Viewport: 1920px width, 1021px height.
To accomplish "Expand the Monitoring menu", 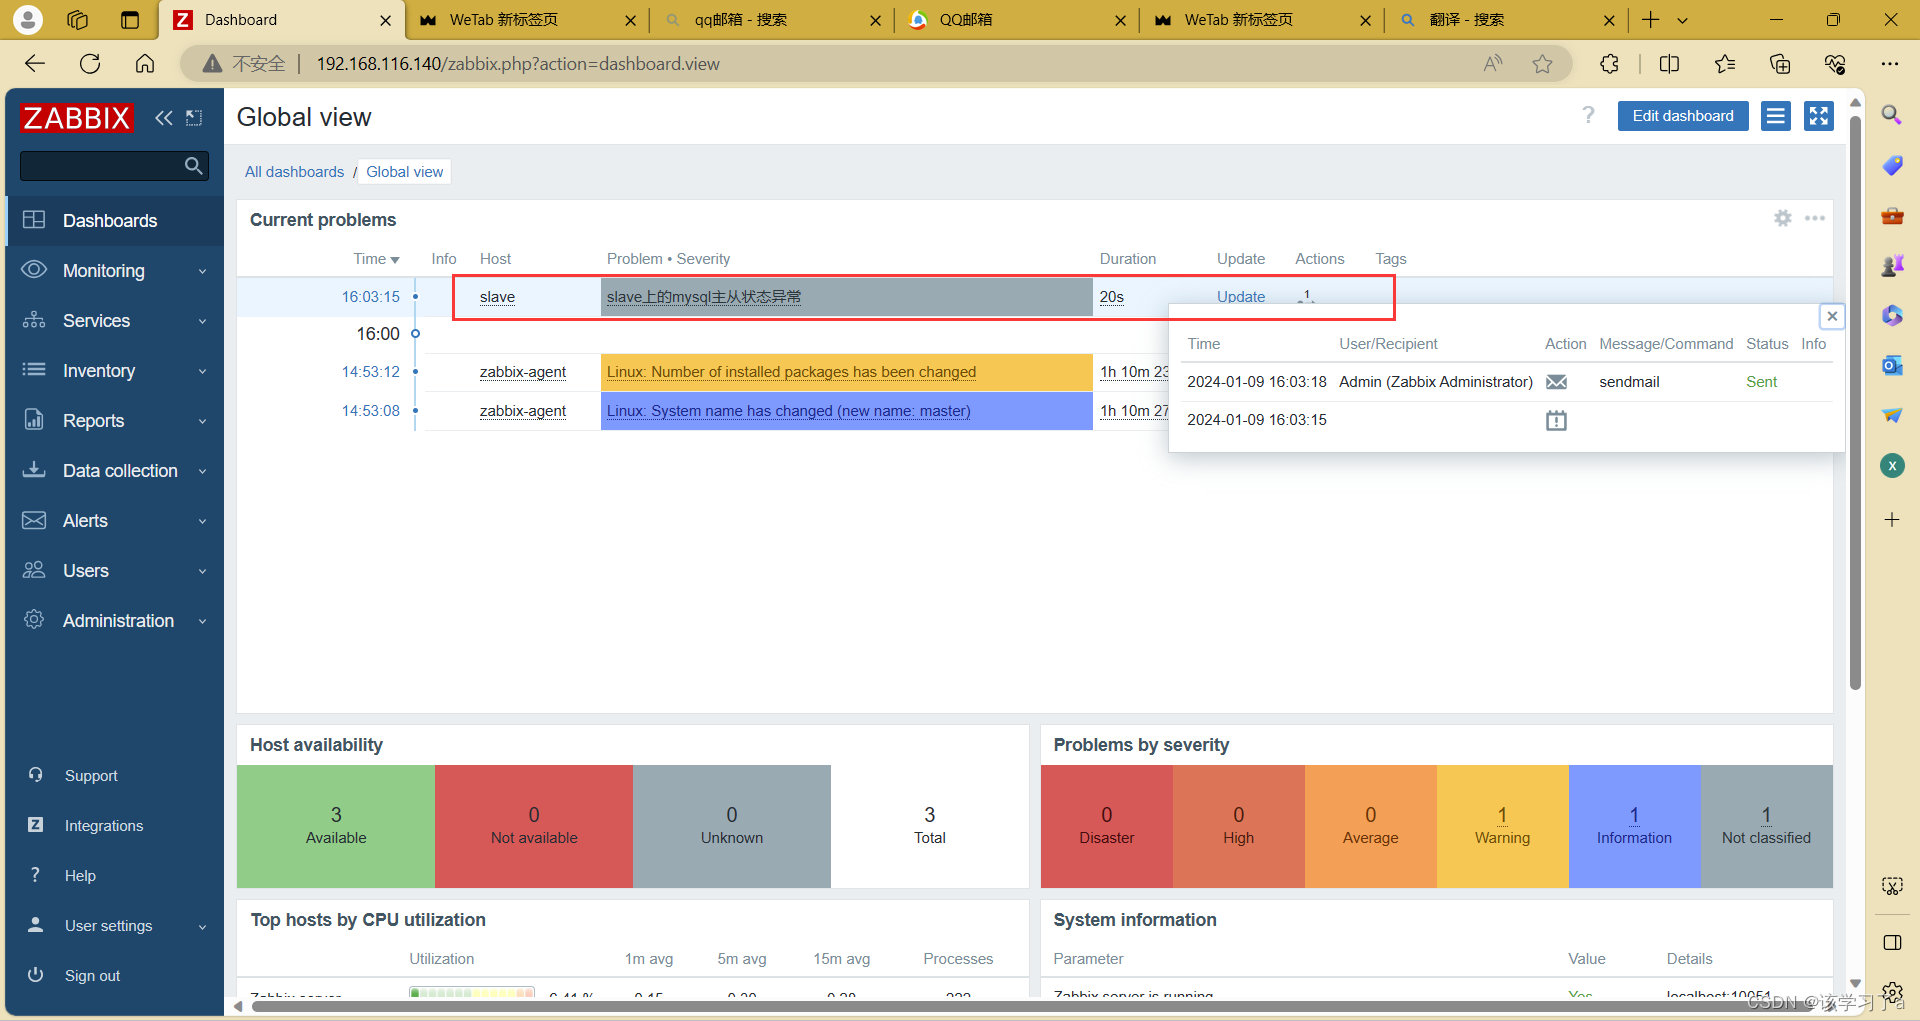I will [x=115, y=271].
